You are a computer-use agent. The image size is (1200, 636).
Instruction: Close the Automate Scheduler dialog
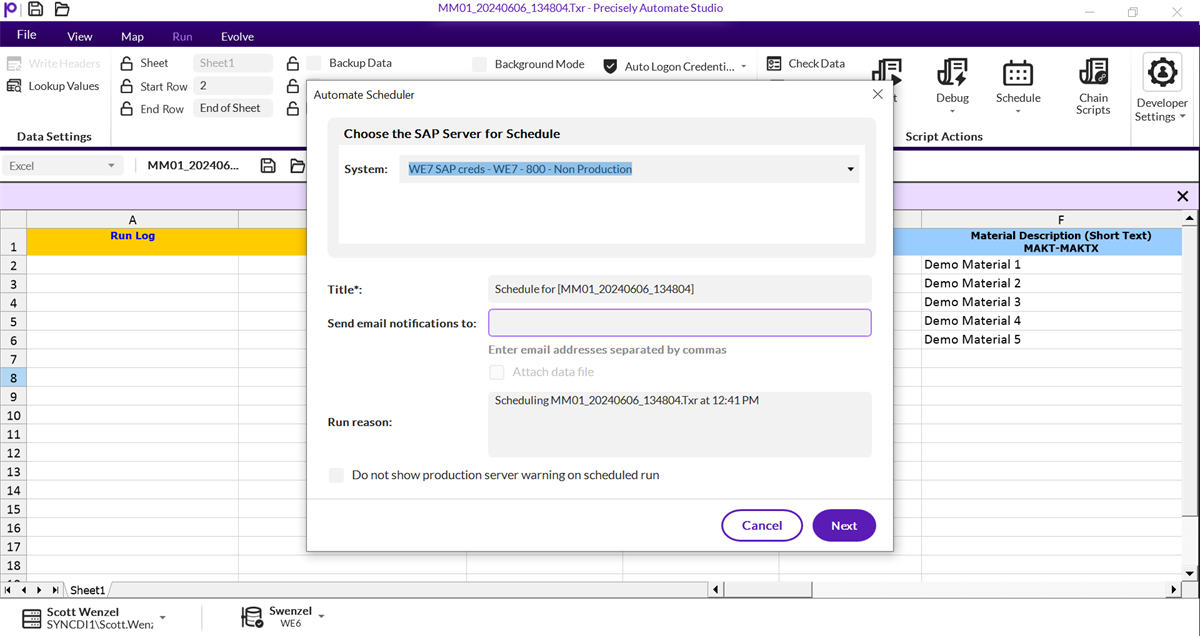pyautogui.click(x=878, y=94)
